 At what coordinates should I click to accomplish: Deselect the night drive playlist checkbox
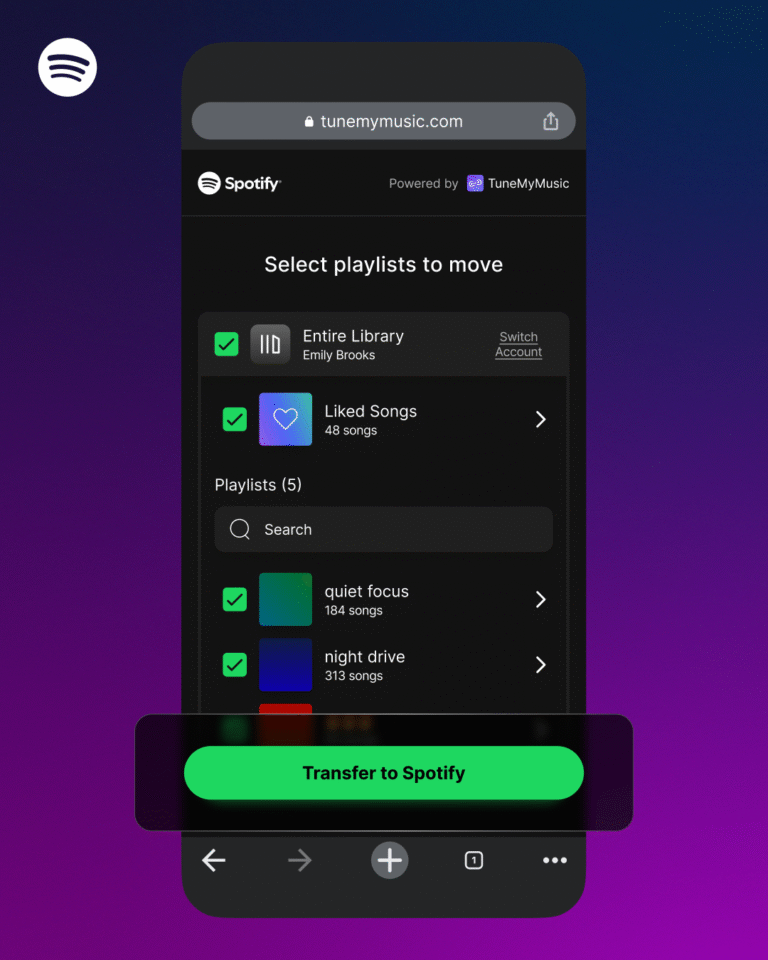(234, 665)
